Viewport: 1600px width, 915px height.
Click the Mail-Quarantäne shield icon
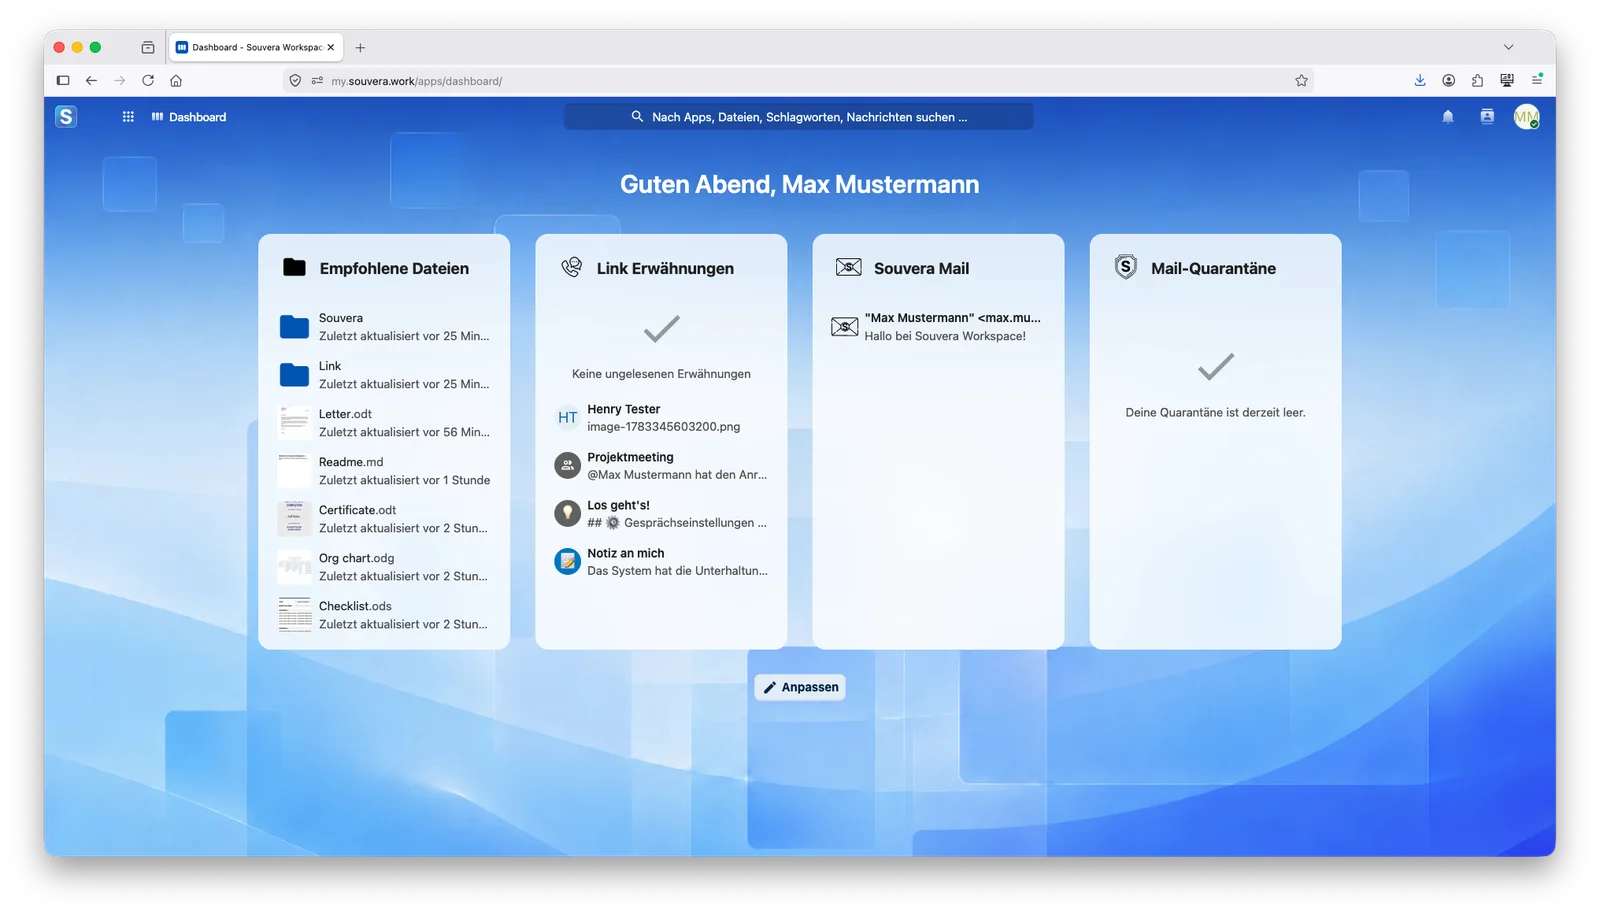point(1126,267)
